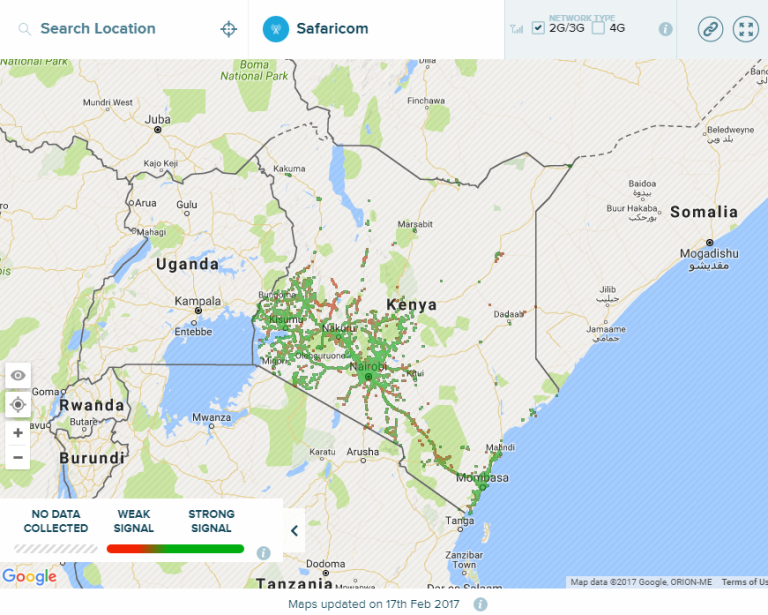
Task: Click the Uganda country label
Action: pos(188,264)
